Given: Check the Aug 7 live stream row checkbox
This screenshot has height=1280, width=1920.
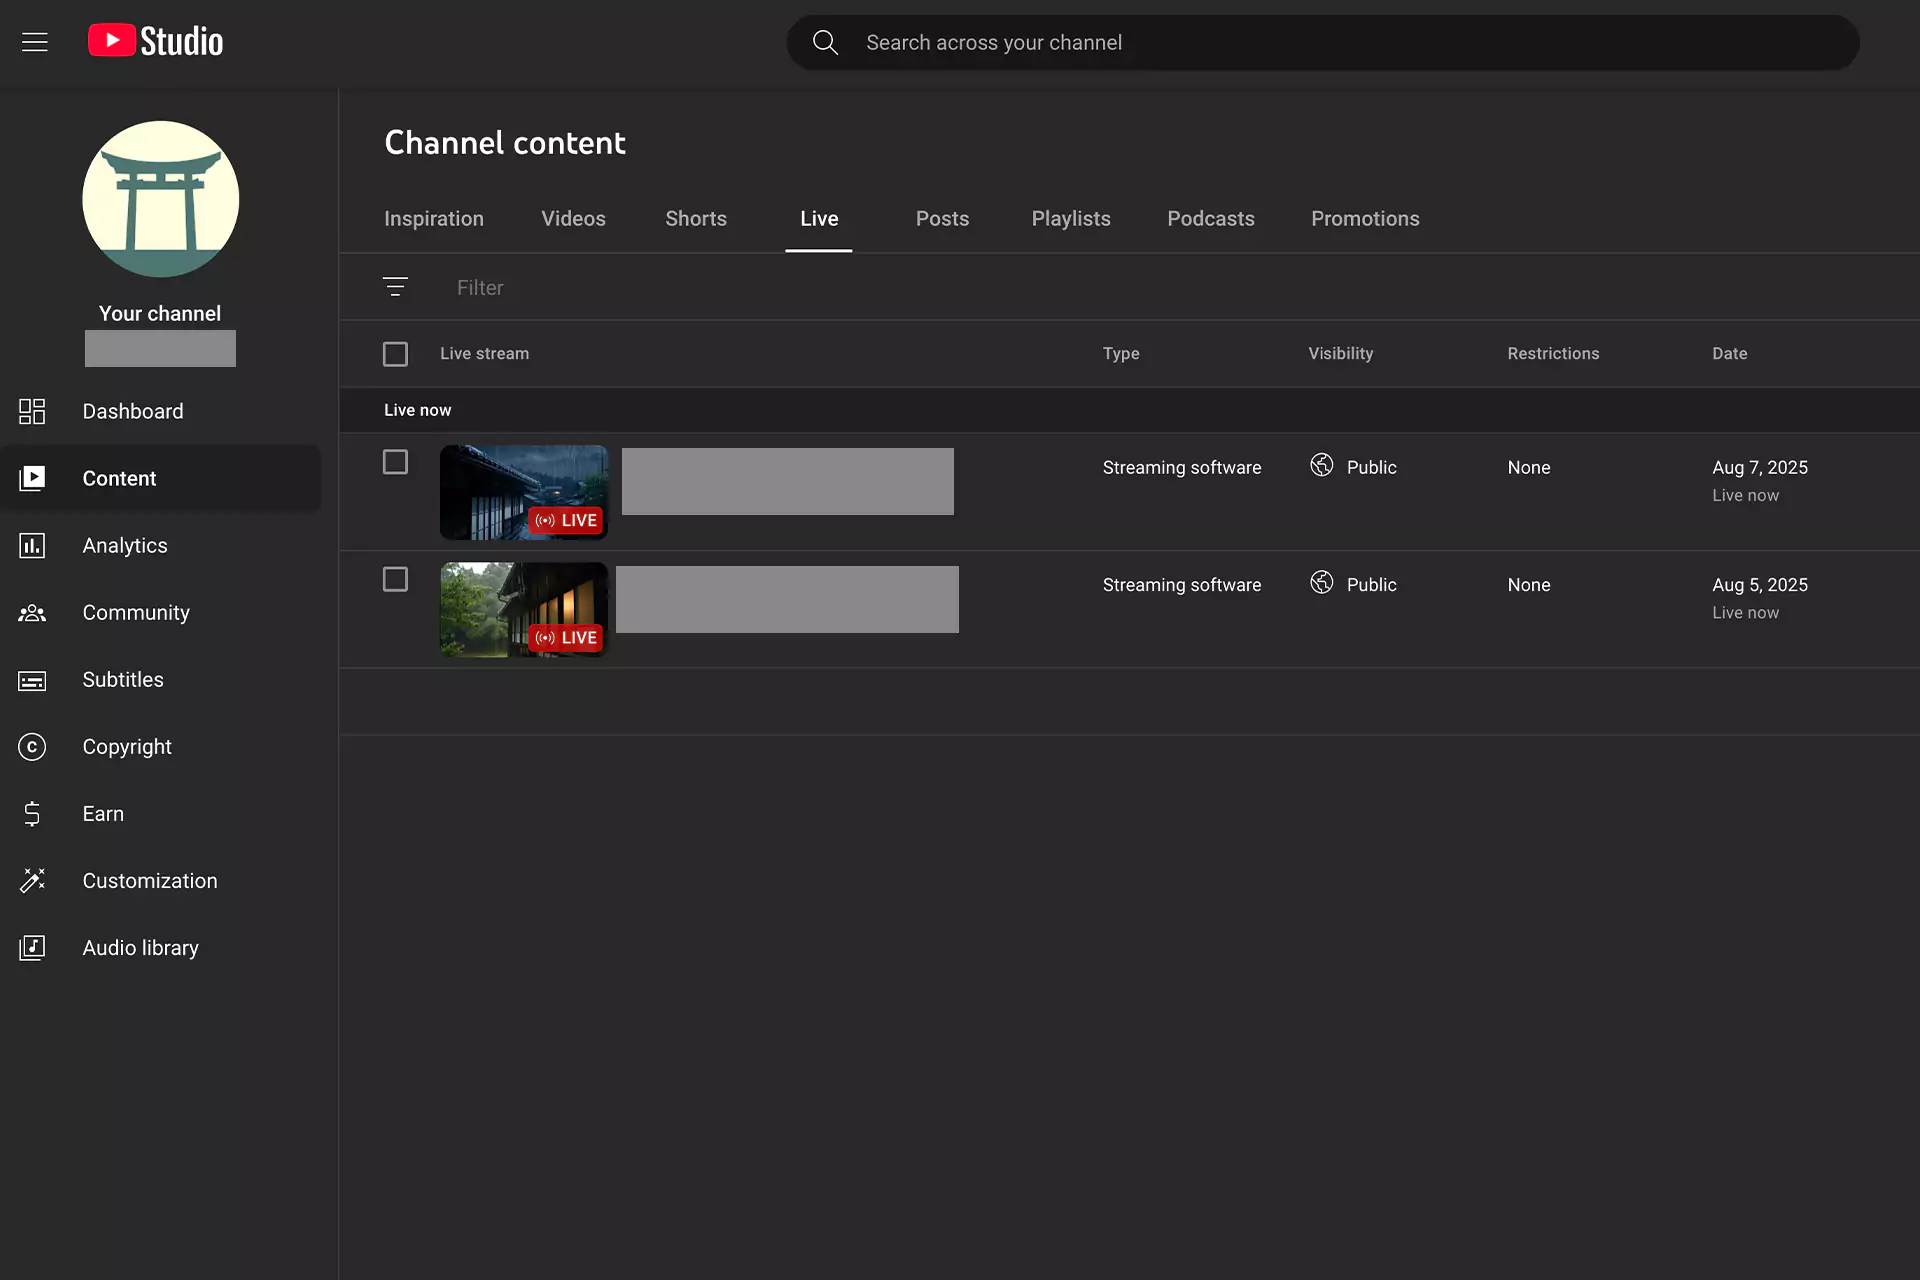Looking at the screenshot, I should tap(395, 461).
